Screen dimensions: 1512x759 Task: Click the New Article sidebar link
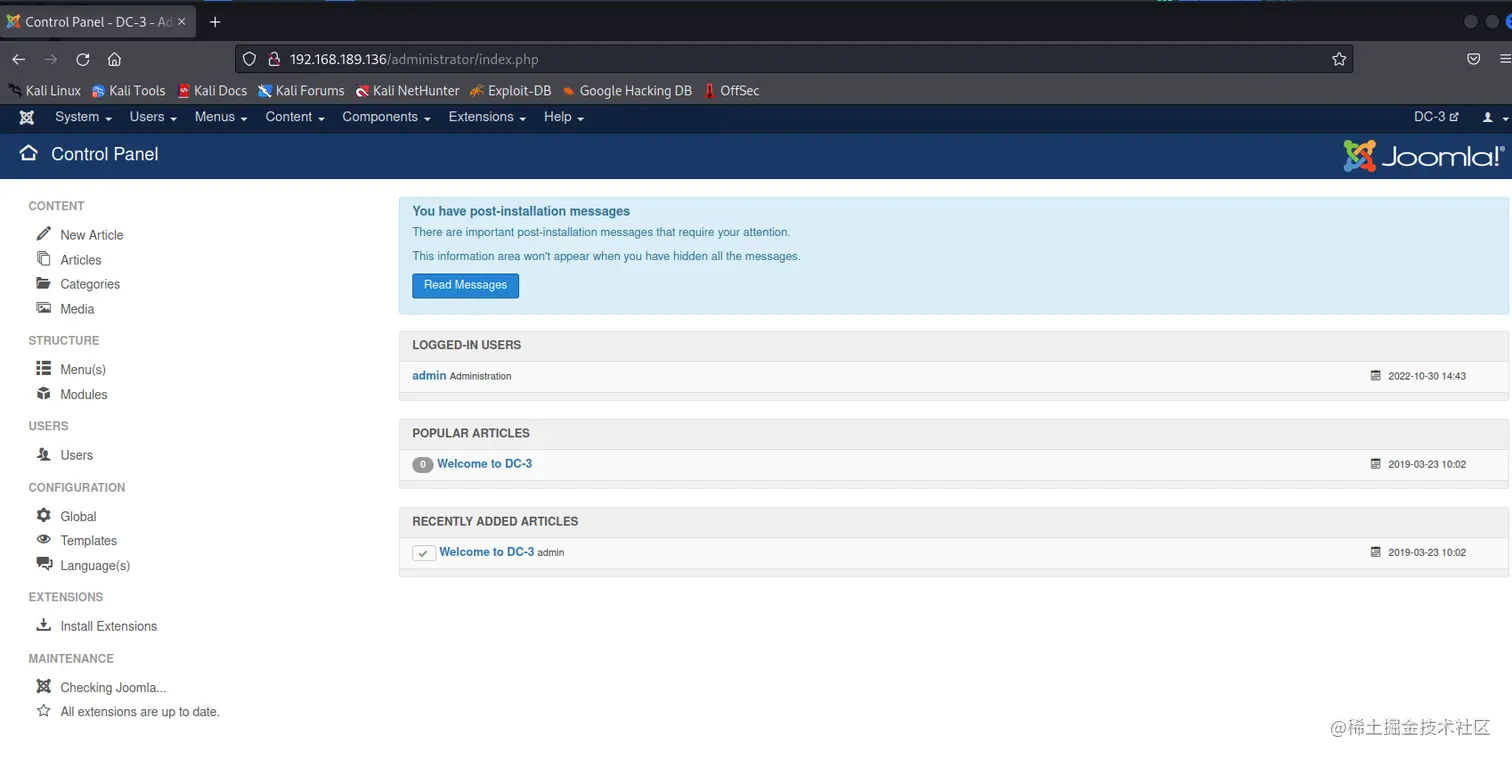92,235
